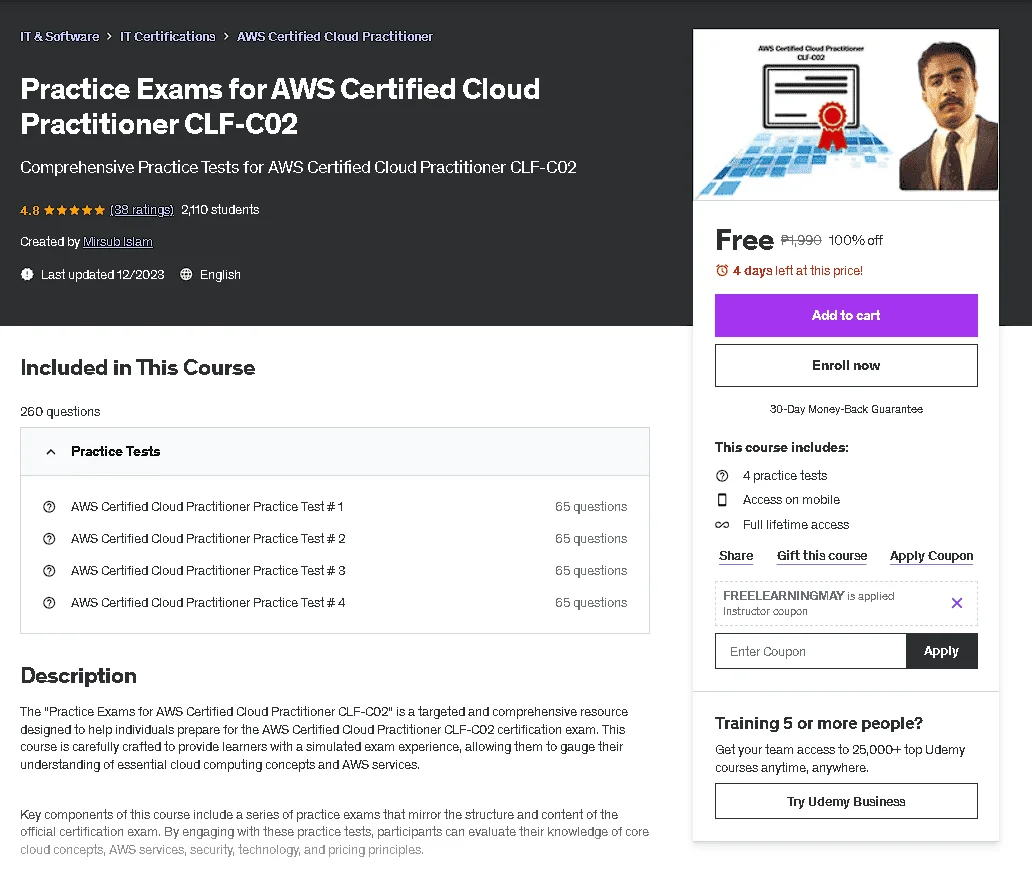Viewport: 1032px width, 890px height.
Task: Remove the FREELEARNINGMAY coupon with X
Action: 956,603
